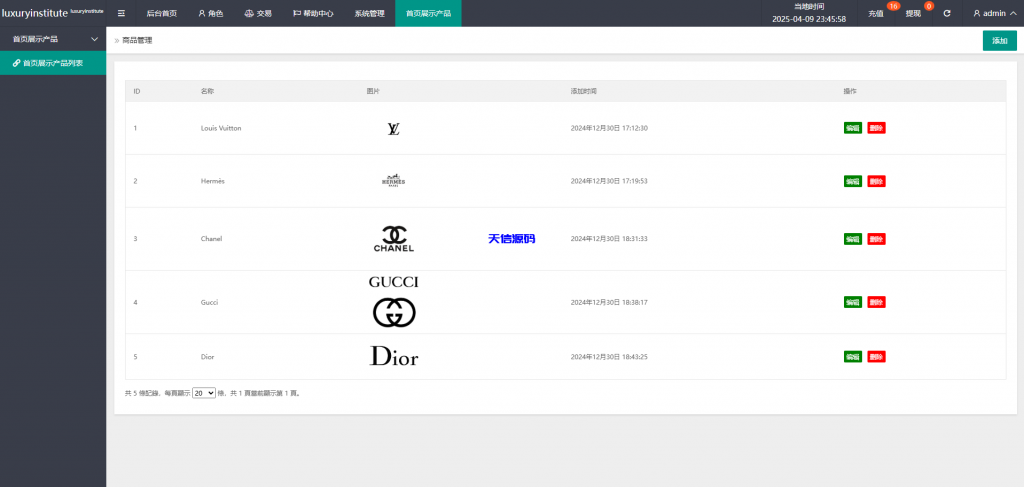This screenshot has width=1024, height=487.
Task: Click the timestamp 2024年12月30日 18:38:17
Action: (x=609, y=302)
